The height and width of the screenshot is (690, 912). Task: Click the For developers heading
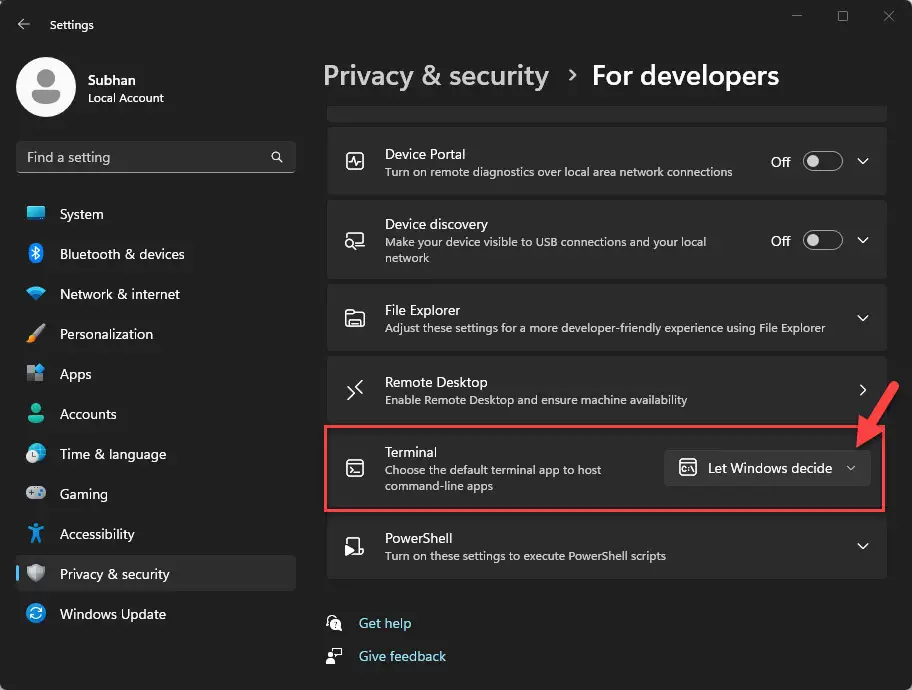point(686,76)
